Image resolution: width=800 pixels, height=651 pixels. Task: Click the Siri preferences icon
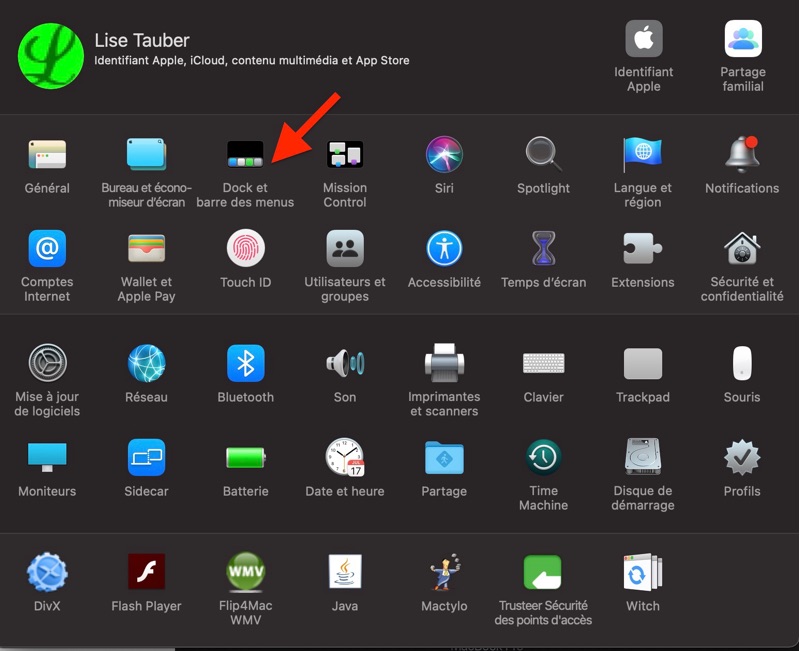444,155
